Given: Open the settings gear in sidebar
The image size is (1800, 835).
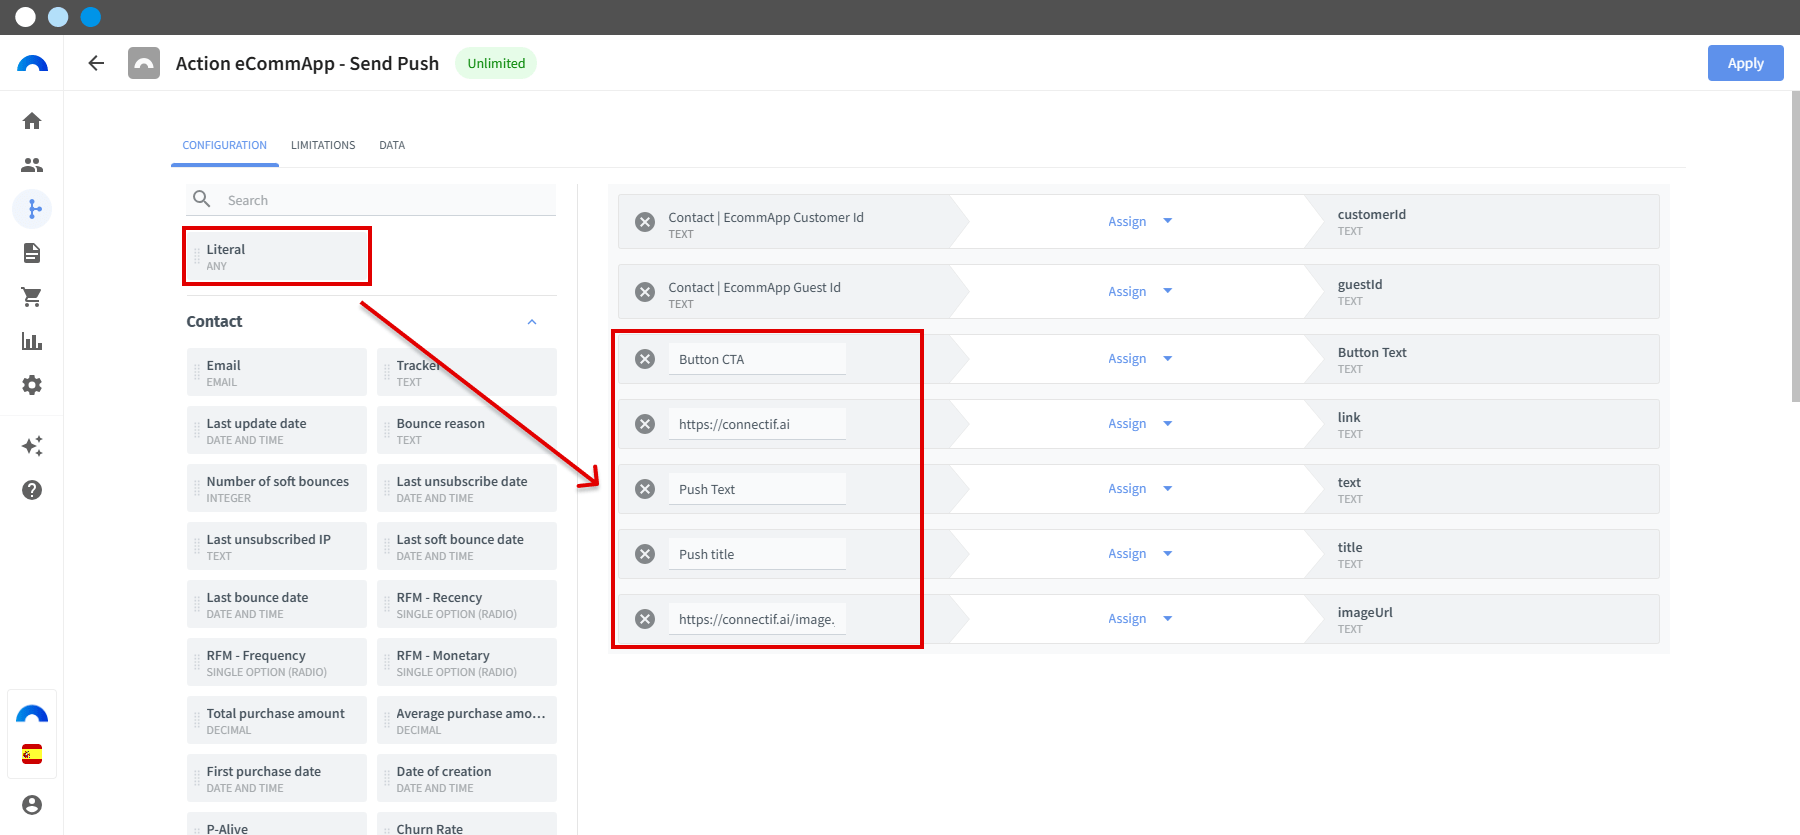Looking at the screenshot, I should point(32,385).
